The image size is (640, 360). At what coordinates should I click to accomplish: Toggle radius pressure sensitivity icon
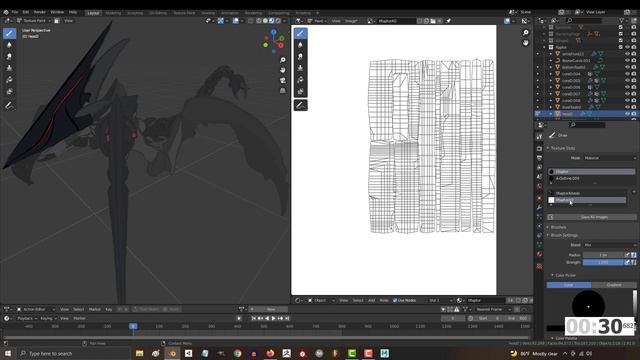point(627,255)
